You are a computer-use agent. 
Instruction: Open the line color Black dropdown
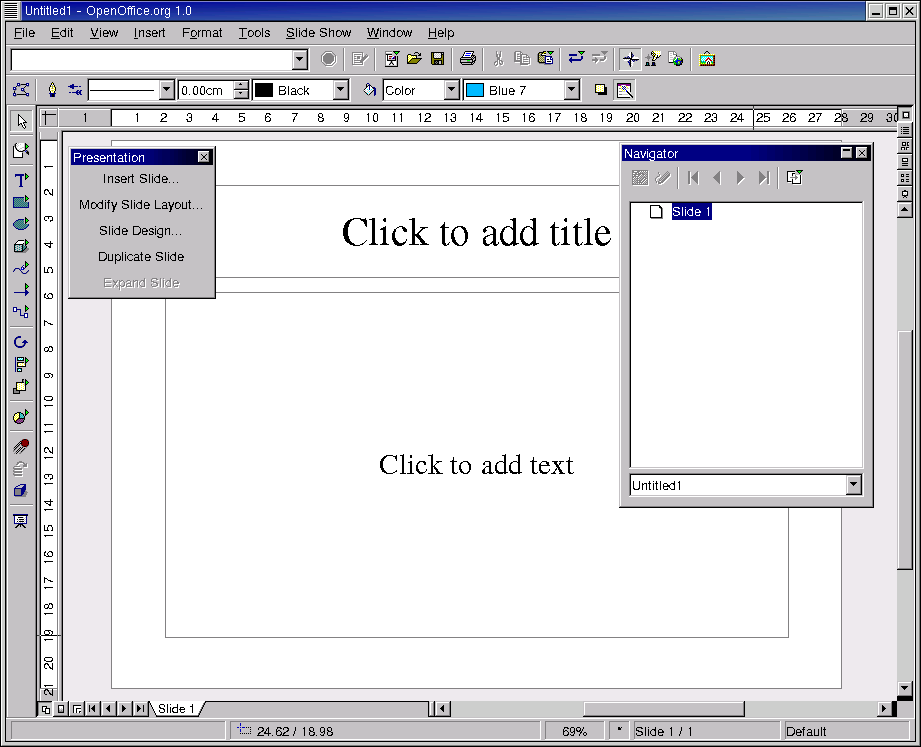(340, 90)
